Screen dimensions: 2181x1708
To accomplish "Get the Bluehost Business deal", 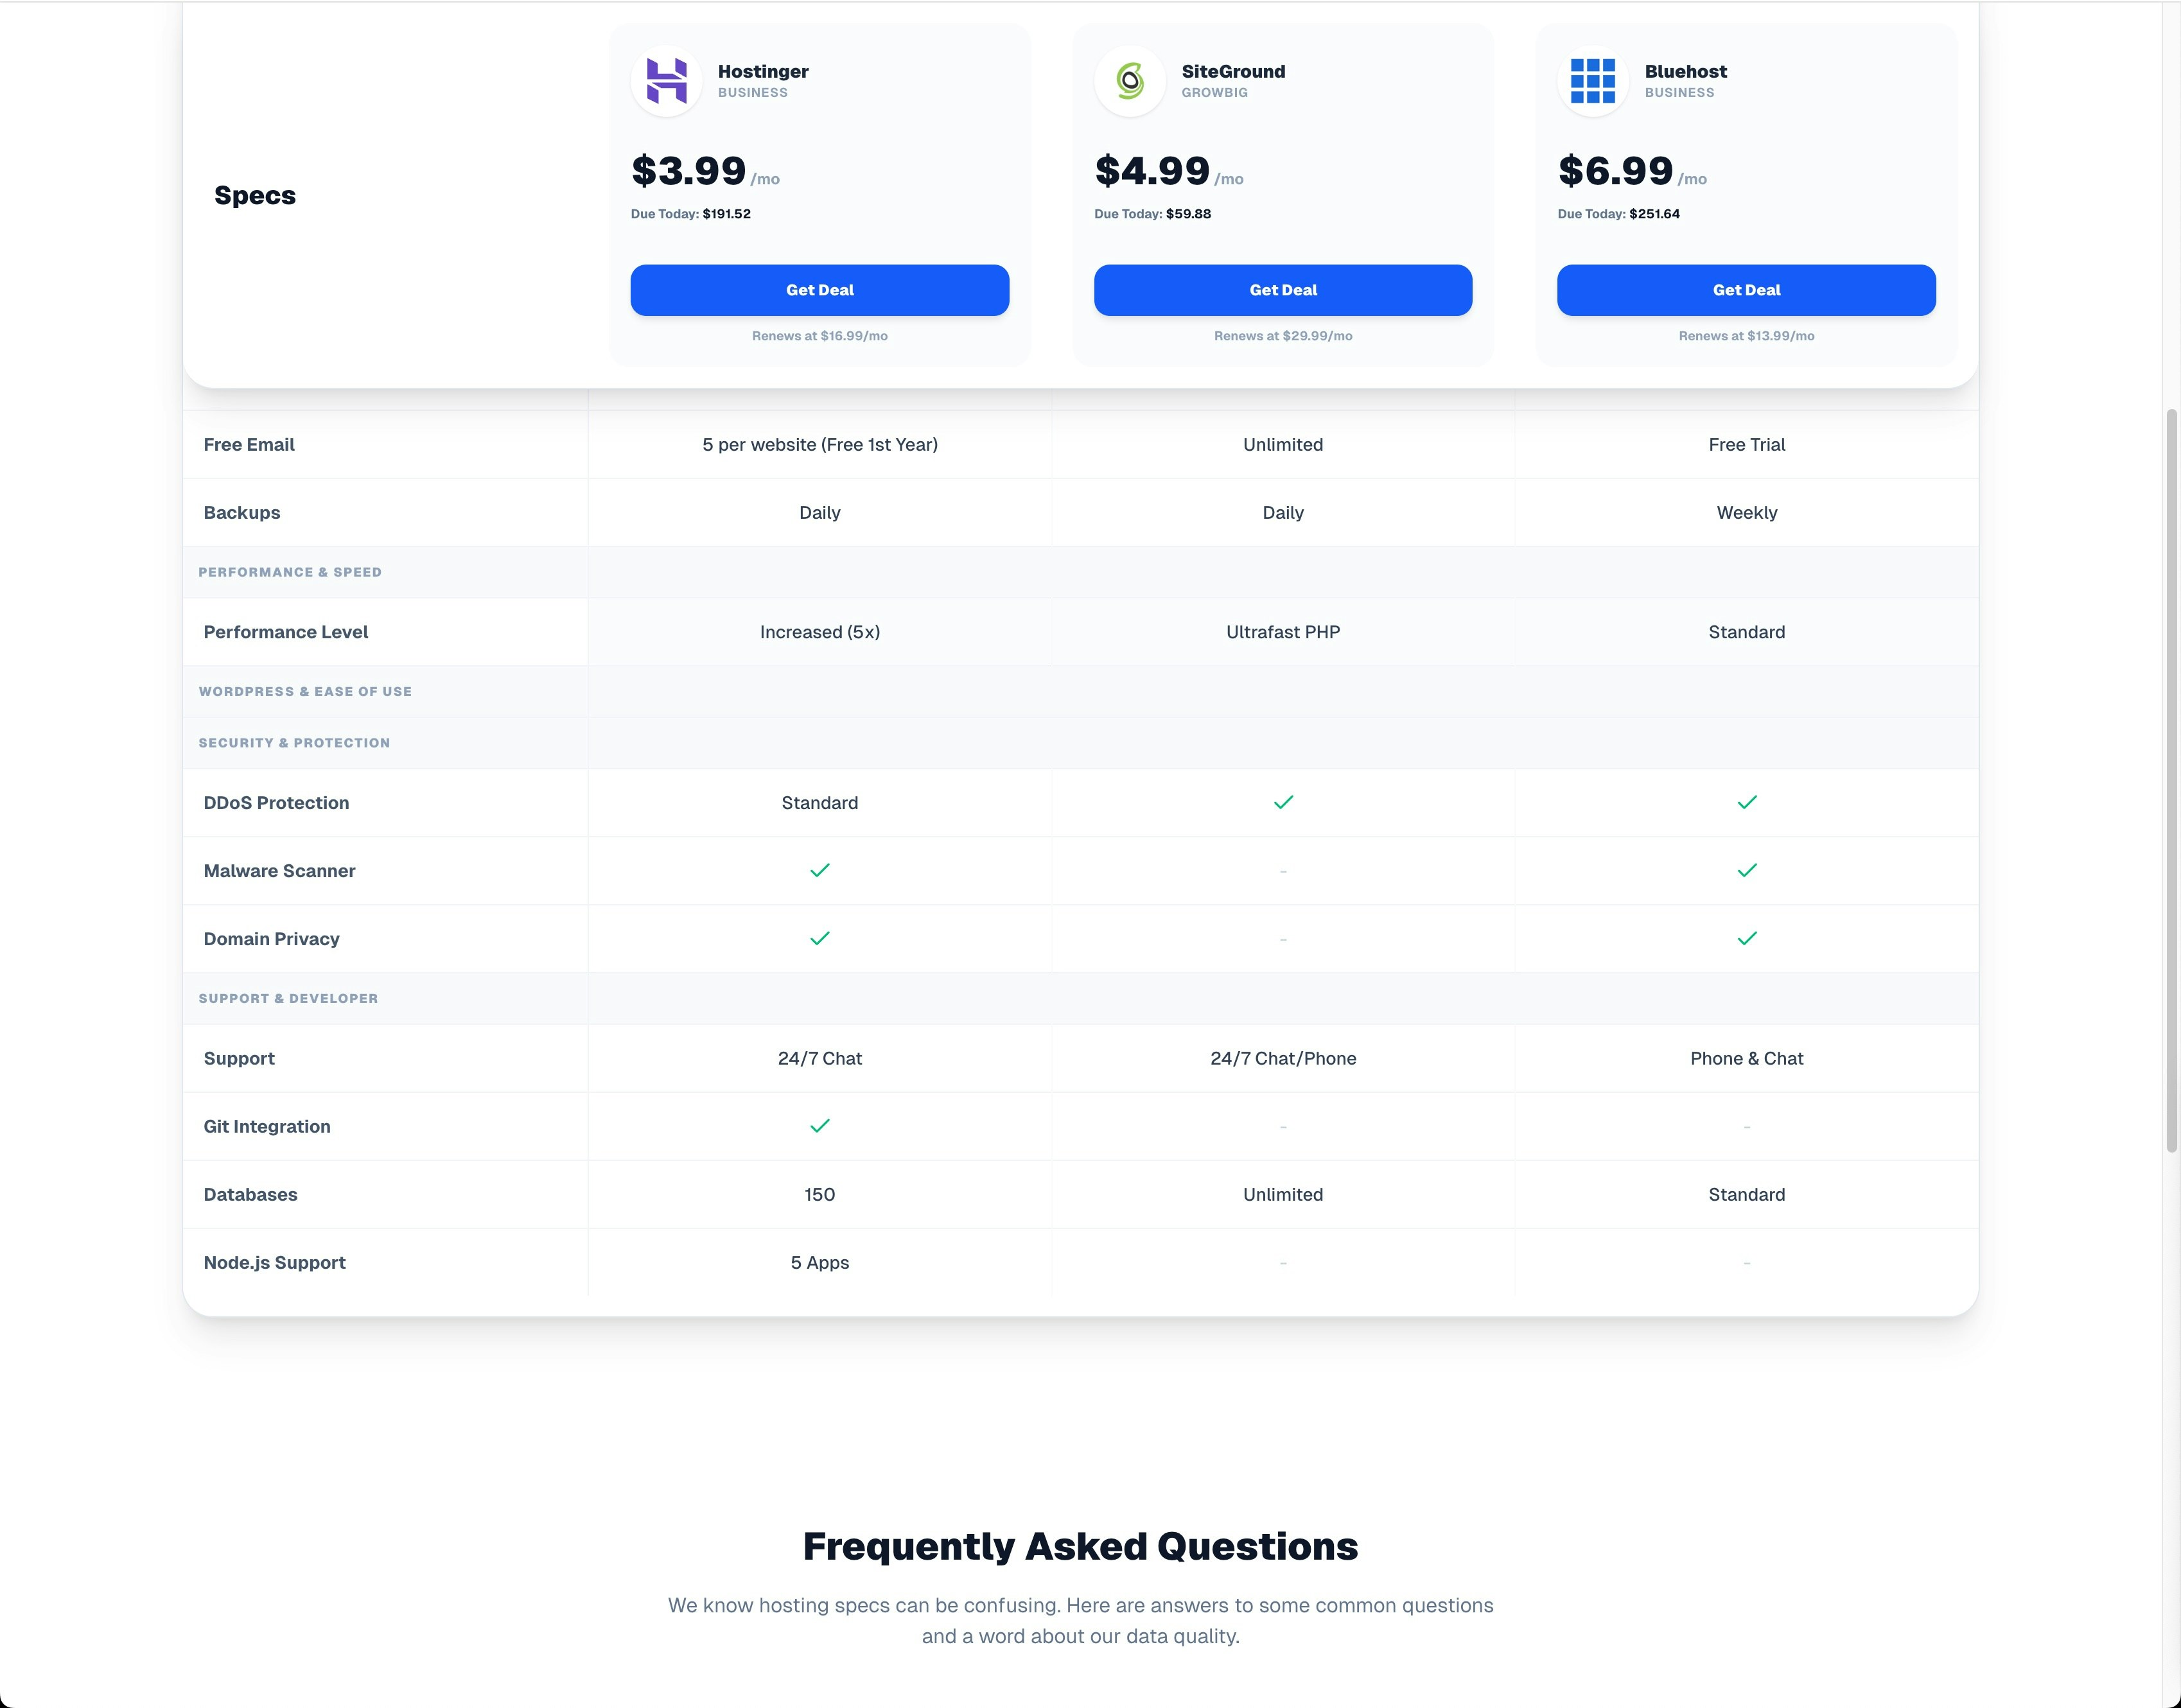I will pyautogui.click(x=1746, y=290).
